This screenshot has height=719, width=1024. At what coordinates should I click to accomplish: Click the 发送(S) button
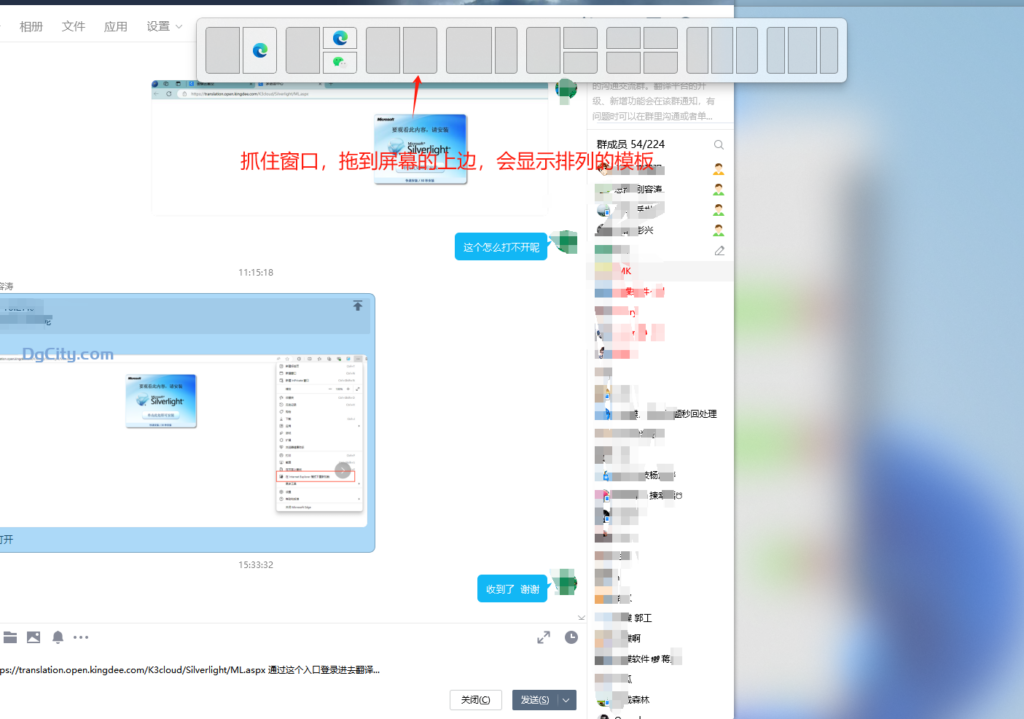click(x=535, y=700)
